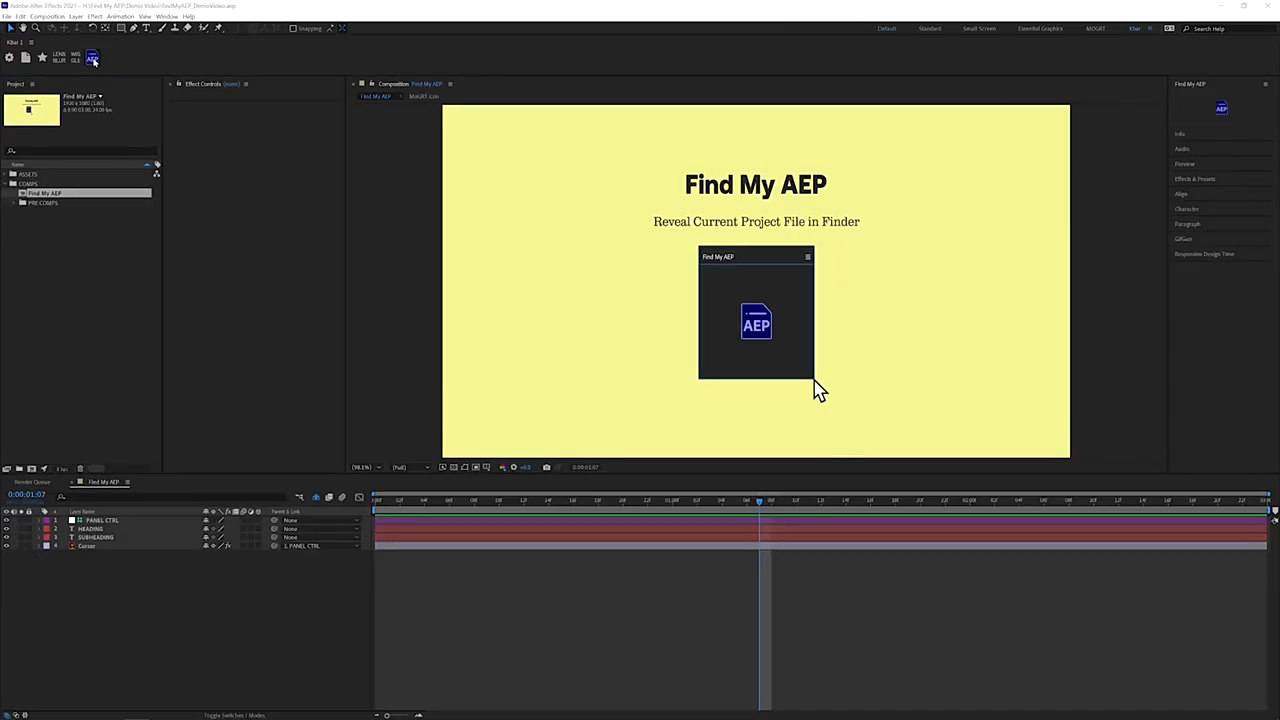
Task: Select the Roto Brush tool
Action: tap(203, 28)
